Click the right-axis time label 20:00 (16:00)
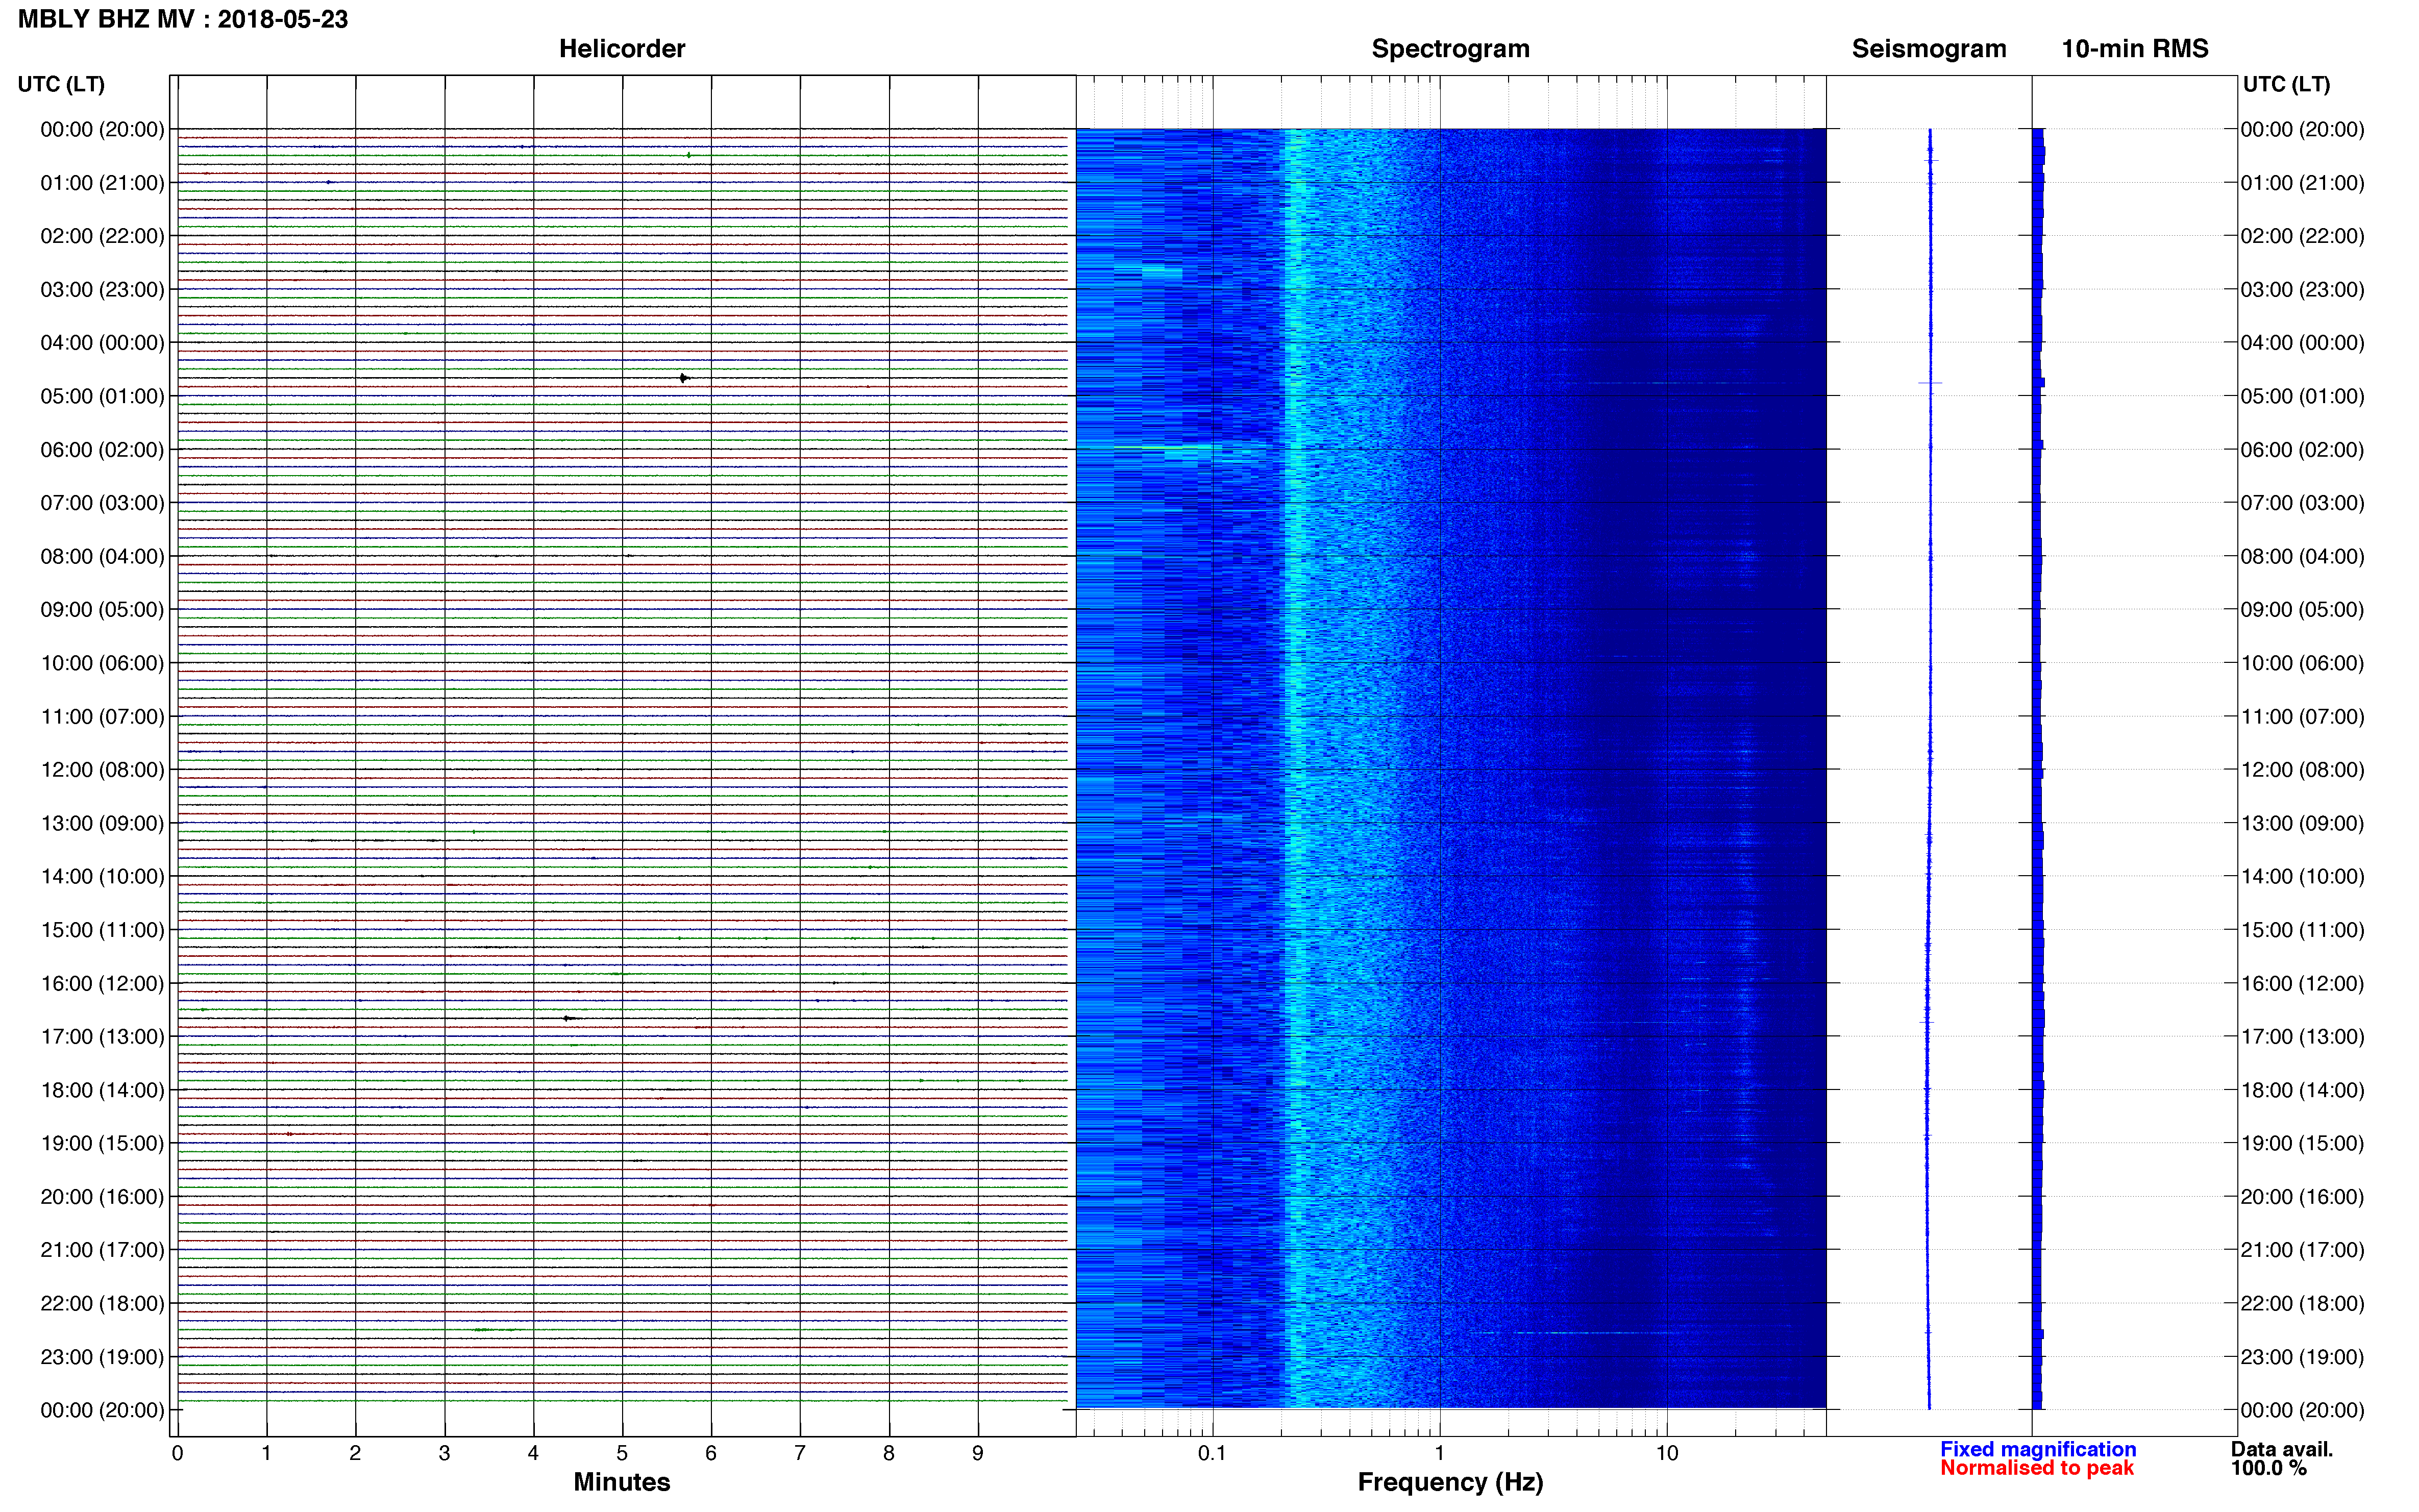The height and width of the screenshot is (1512, 2419). pyautogui.click(x=2302, y=1197)
